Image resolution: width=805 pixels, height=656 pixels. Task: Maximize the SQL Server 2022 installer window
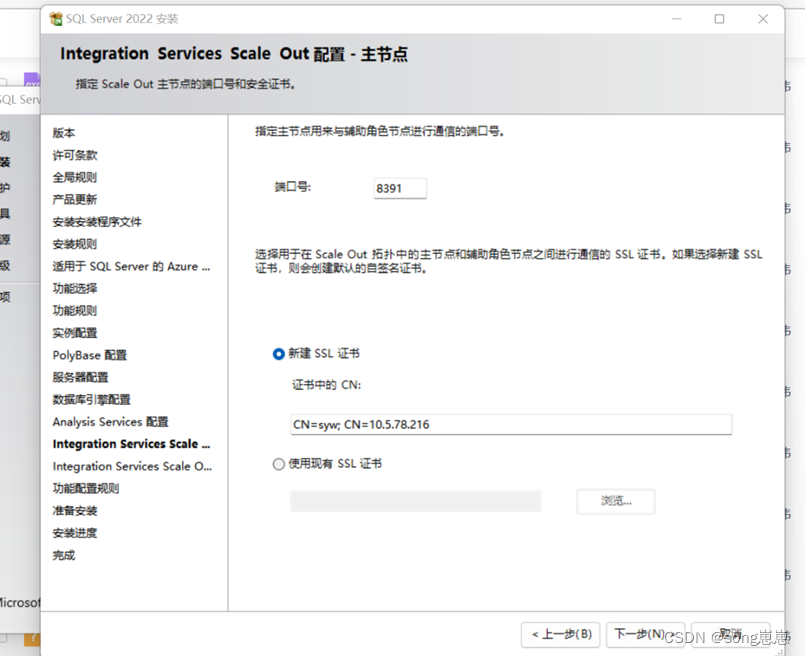(x=719, y=19)
